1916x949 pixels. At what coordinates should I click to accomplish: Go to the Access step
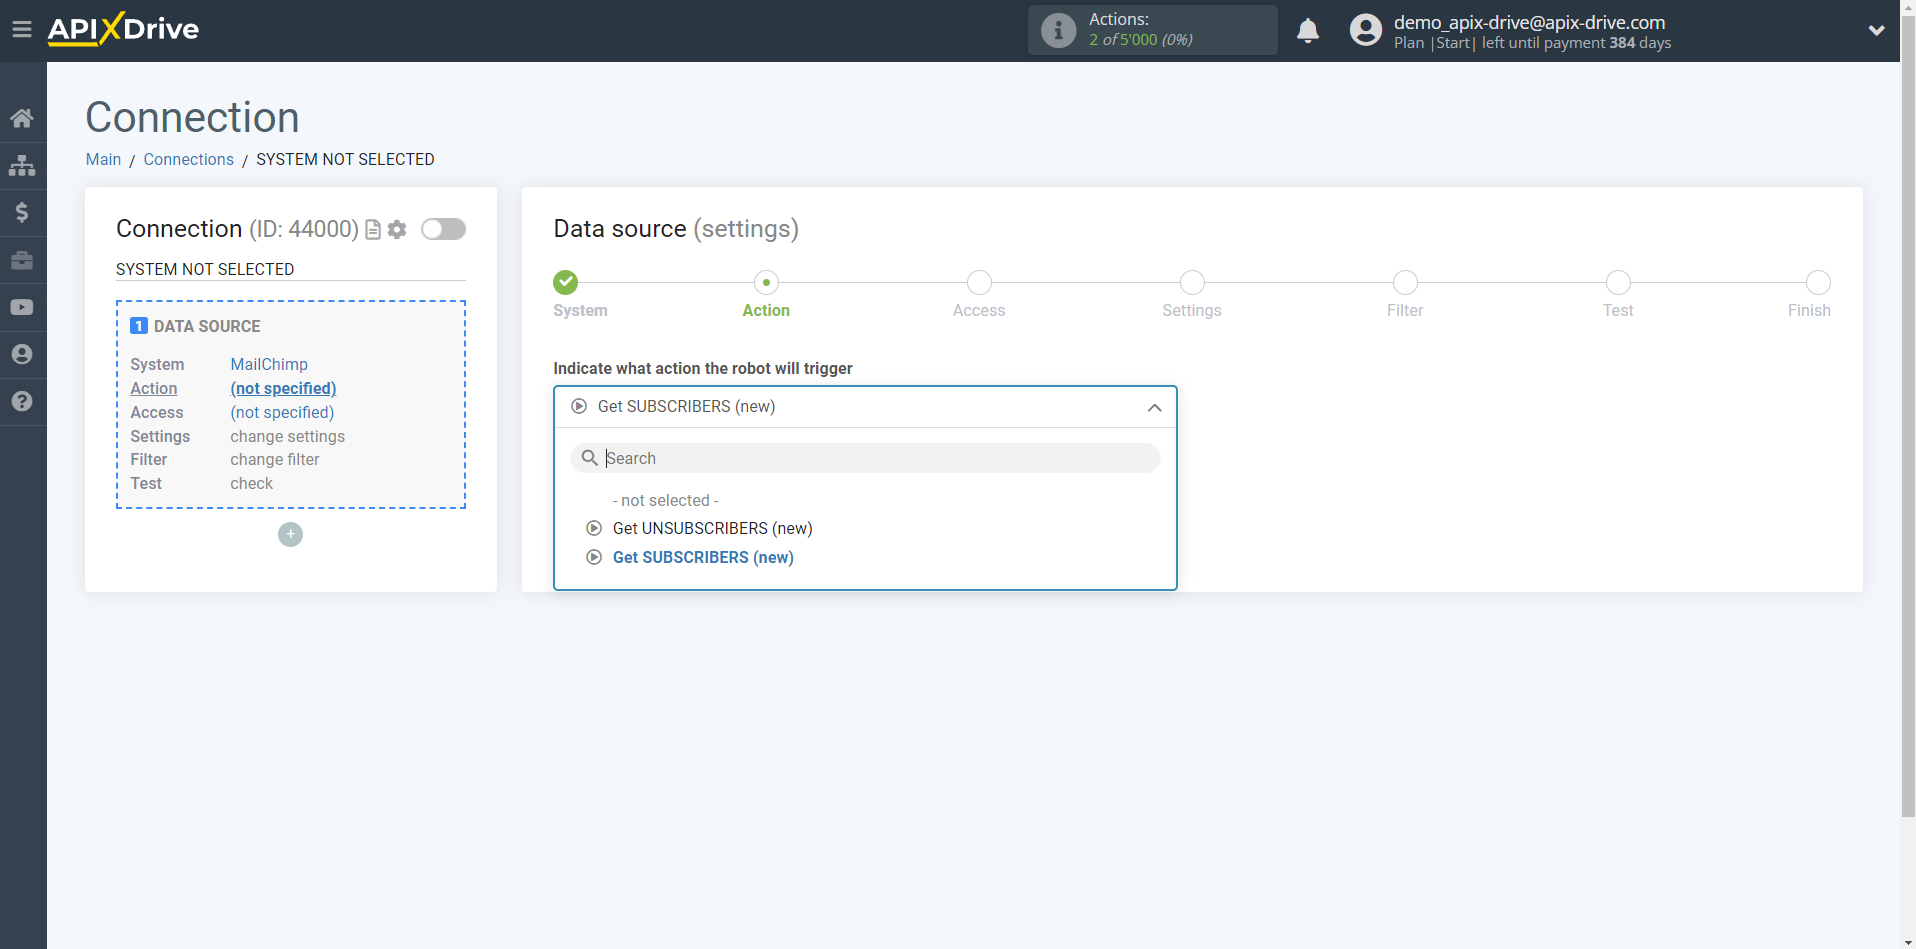coord(979,282)
